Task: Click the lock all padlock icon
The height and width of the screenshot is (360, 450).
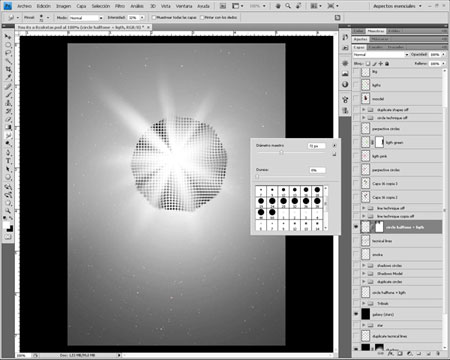Action: pyautogui.click(x=387, y=63)
